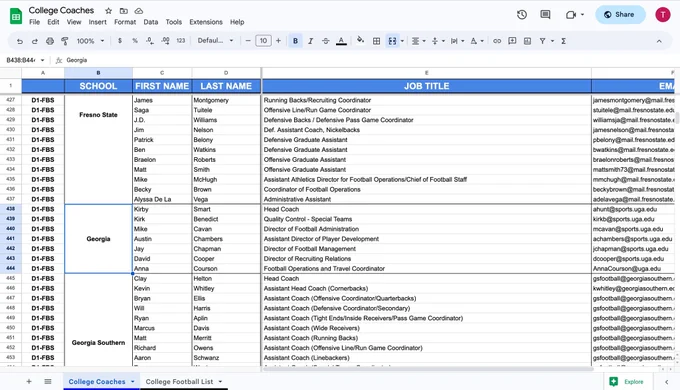The width and height of the screenshot is (680, 390).
Task: Create a filter icon
Action: [x=543, y=41]
